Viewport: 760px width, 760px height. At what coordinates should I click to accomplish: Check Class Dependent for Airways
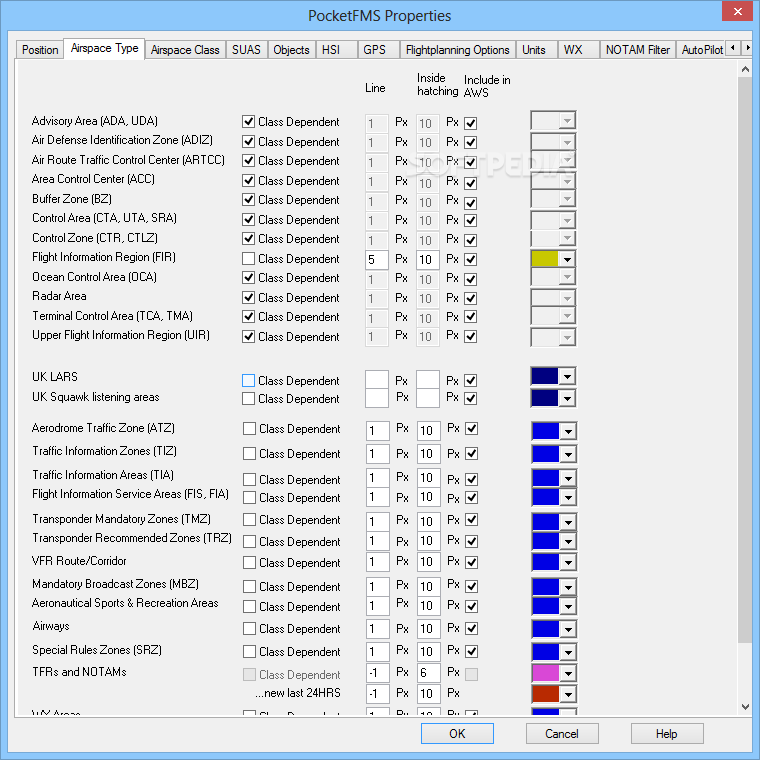pos(250,629)
